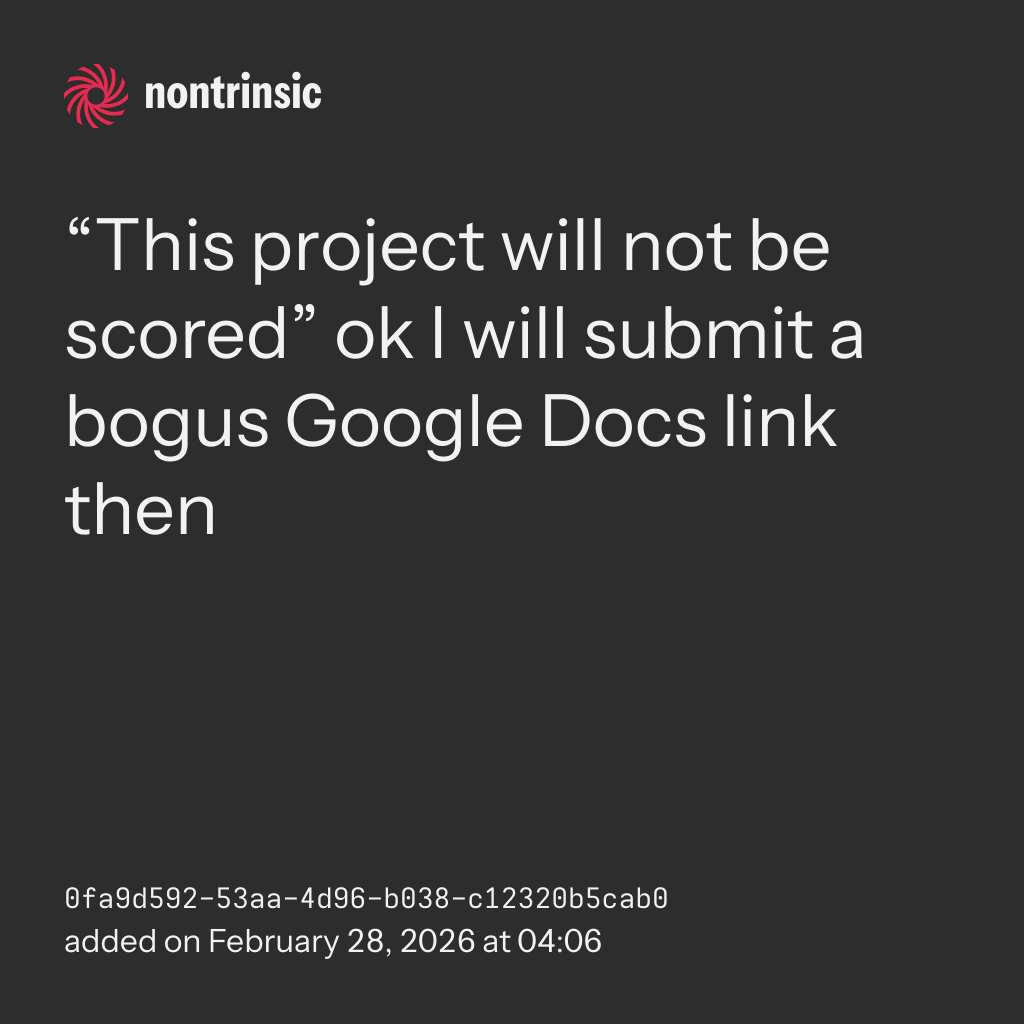1024x1024 pixels.
Task: Click the red swirl nontrinsic logo icon
Action: [x=95, y=95]
